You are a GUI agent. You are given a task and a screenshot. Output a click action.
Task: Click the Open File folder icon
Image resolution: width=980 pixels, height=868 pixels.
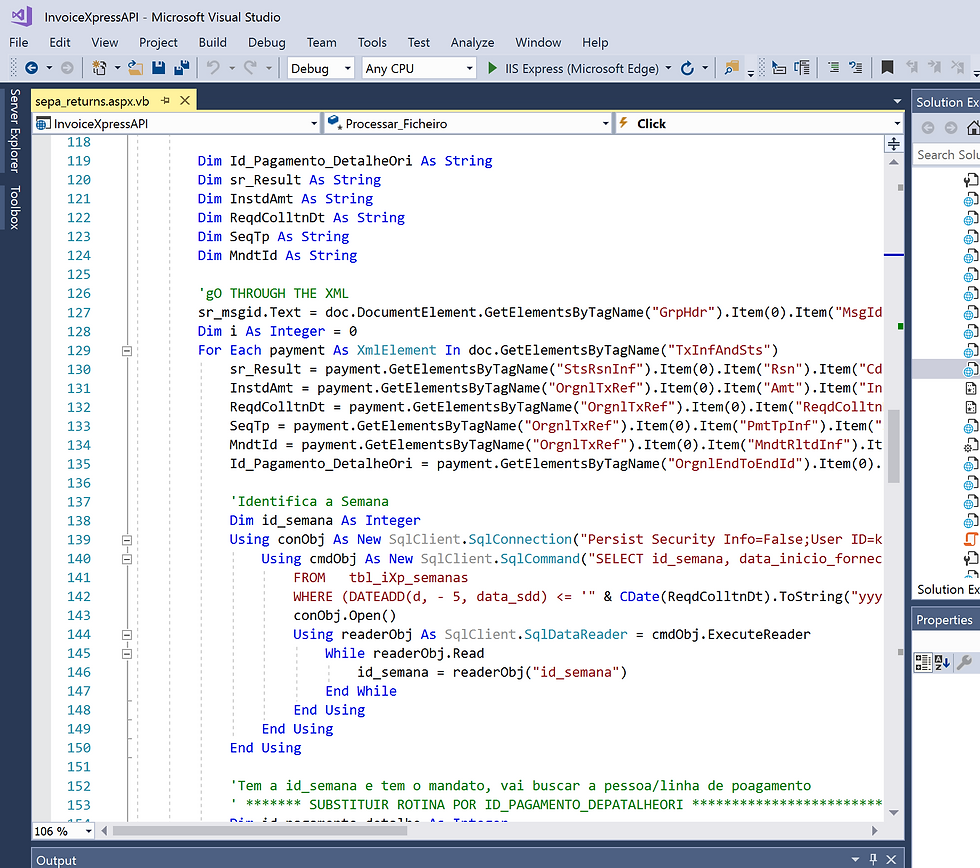click(136, 68)
